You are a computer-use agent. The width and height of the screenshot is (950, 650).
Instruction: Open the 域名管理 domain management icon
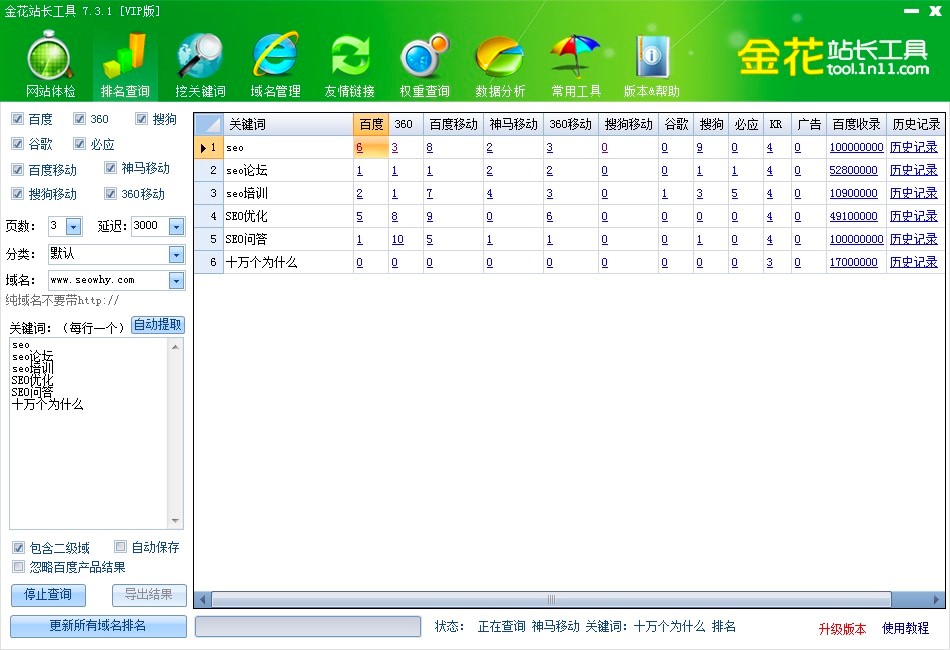(x=275, y=58)
